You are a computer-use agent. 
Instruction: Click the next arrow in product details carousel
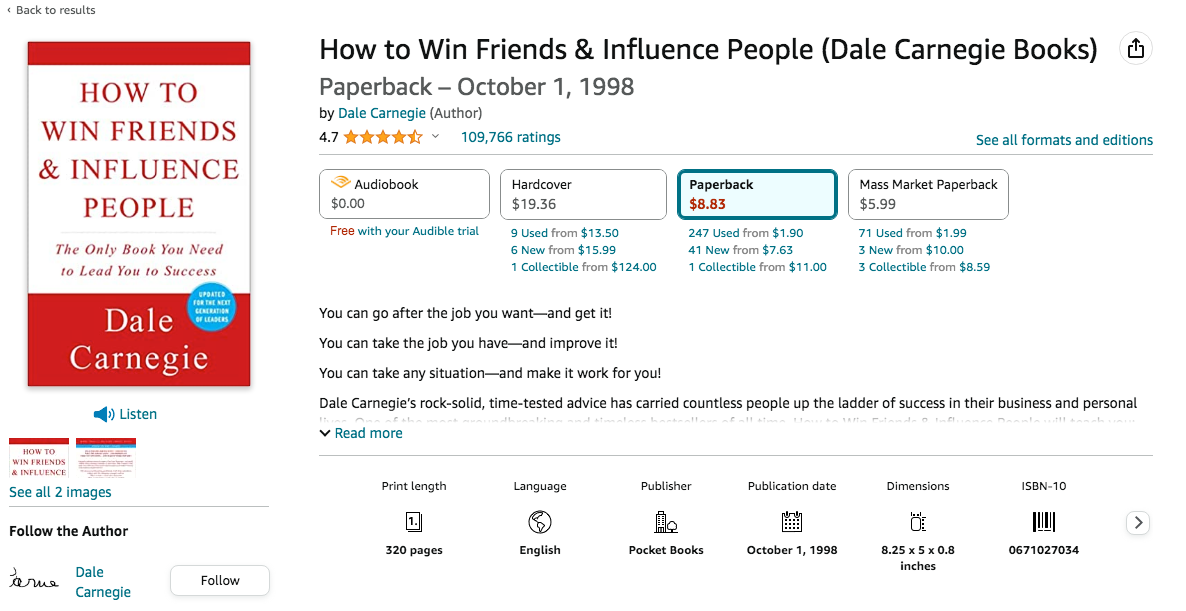coord(1137,522)
